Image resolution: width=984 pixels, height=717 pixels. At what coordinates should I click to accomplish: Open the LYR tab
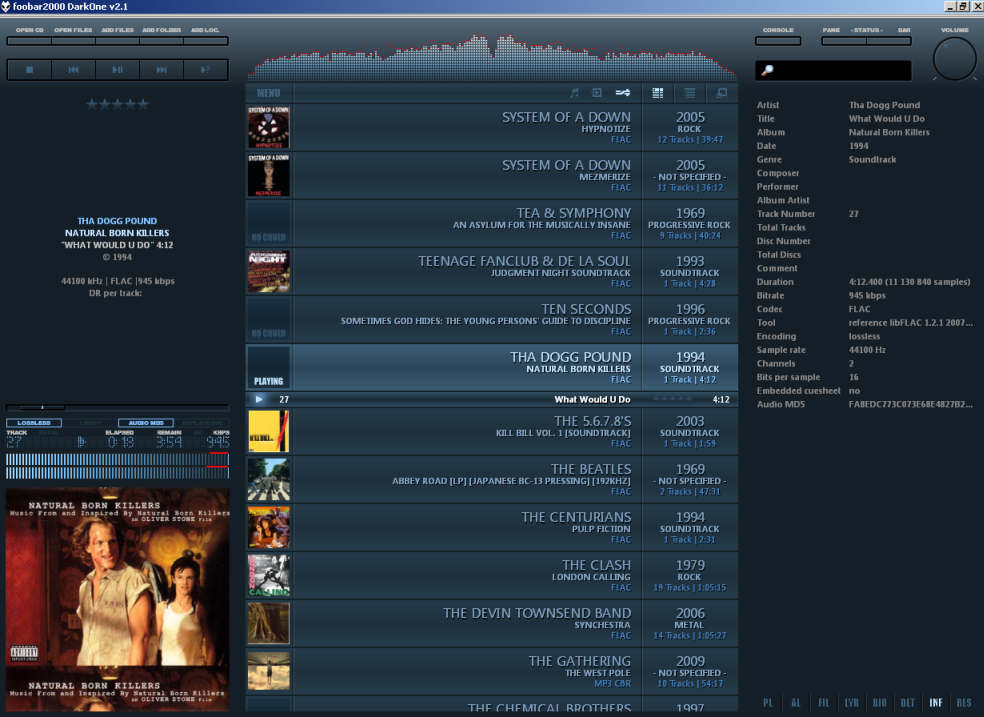[852, 703]
